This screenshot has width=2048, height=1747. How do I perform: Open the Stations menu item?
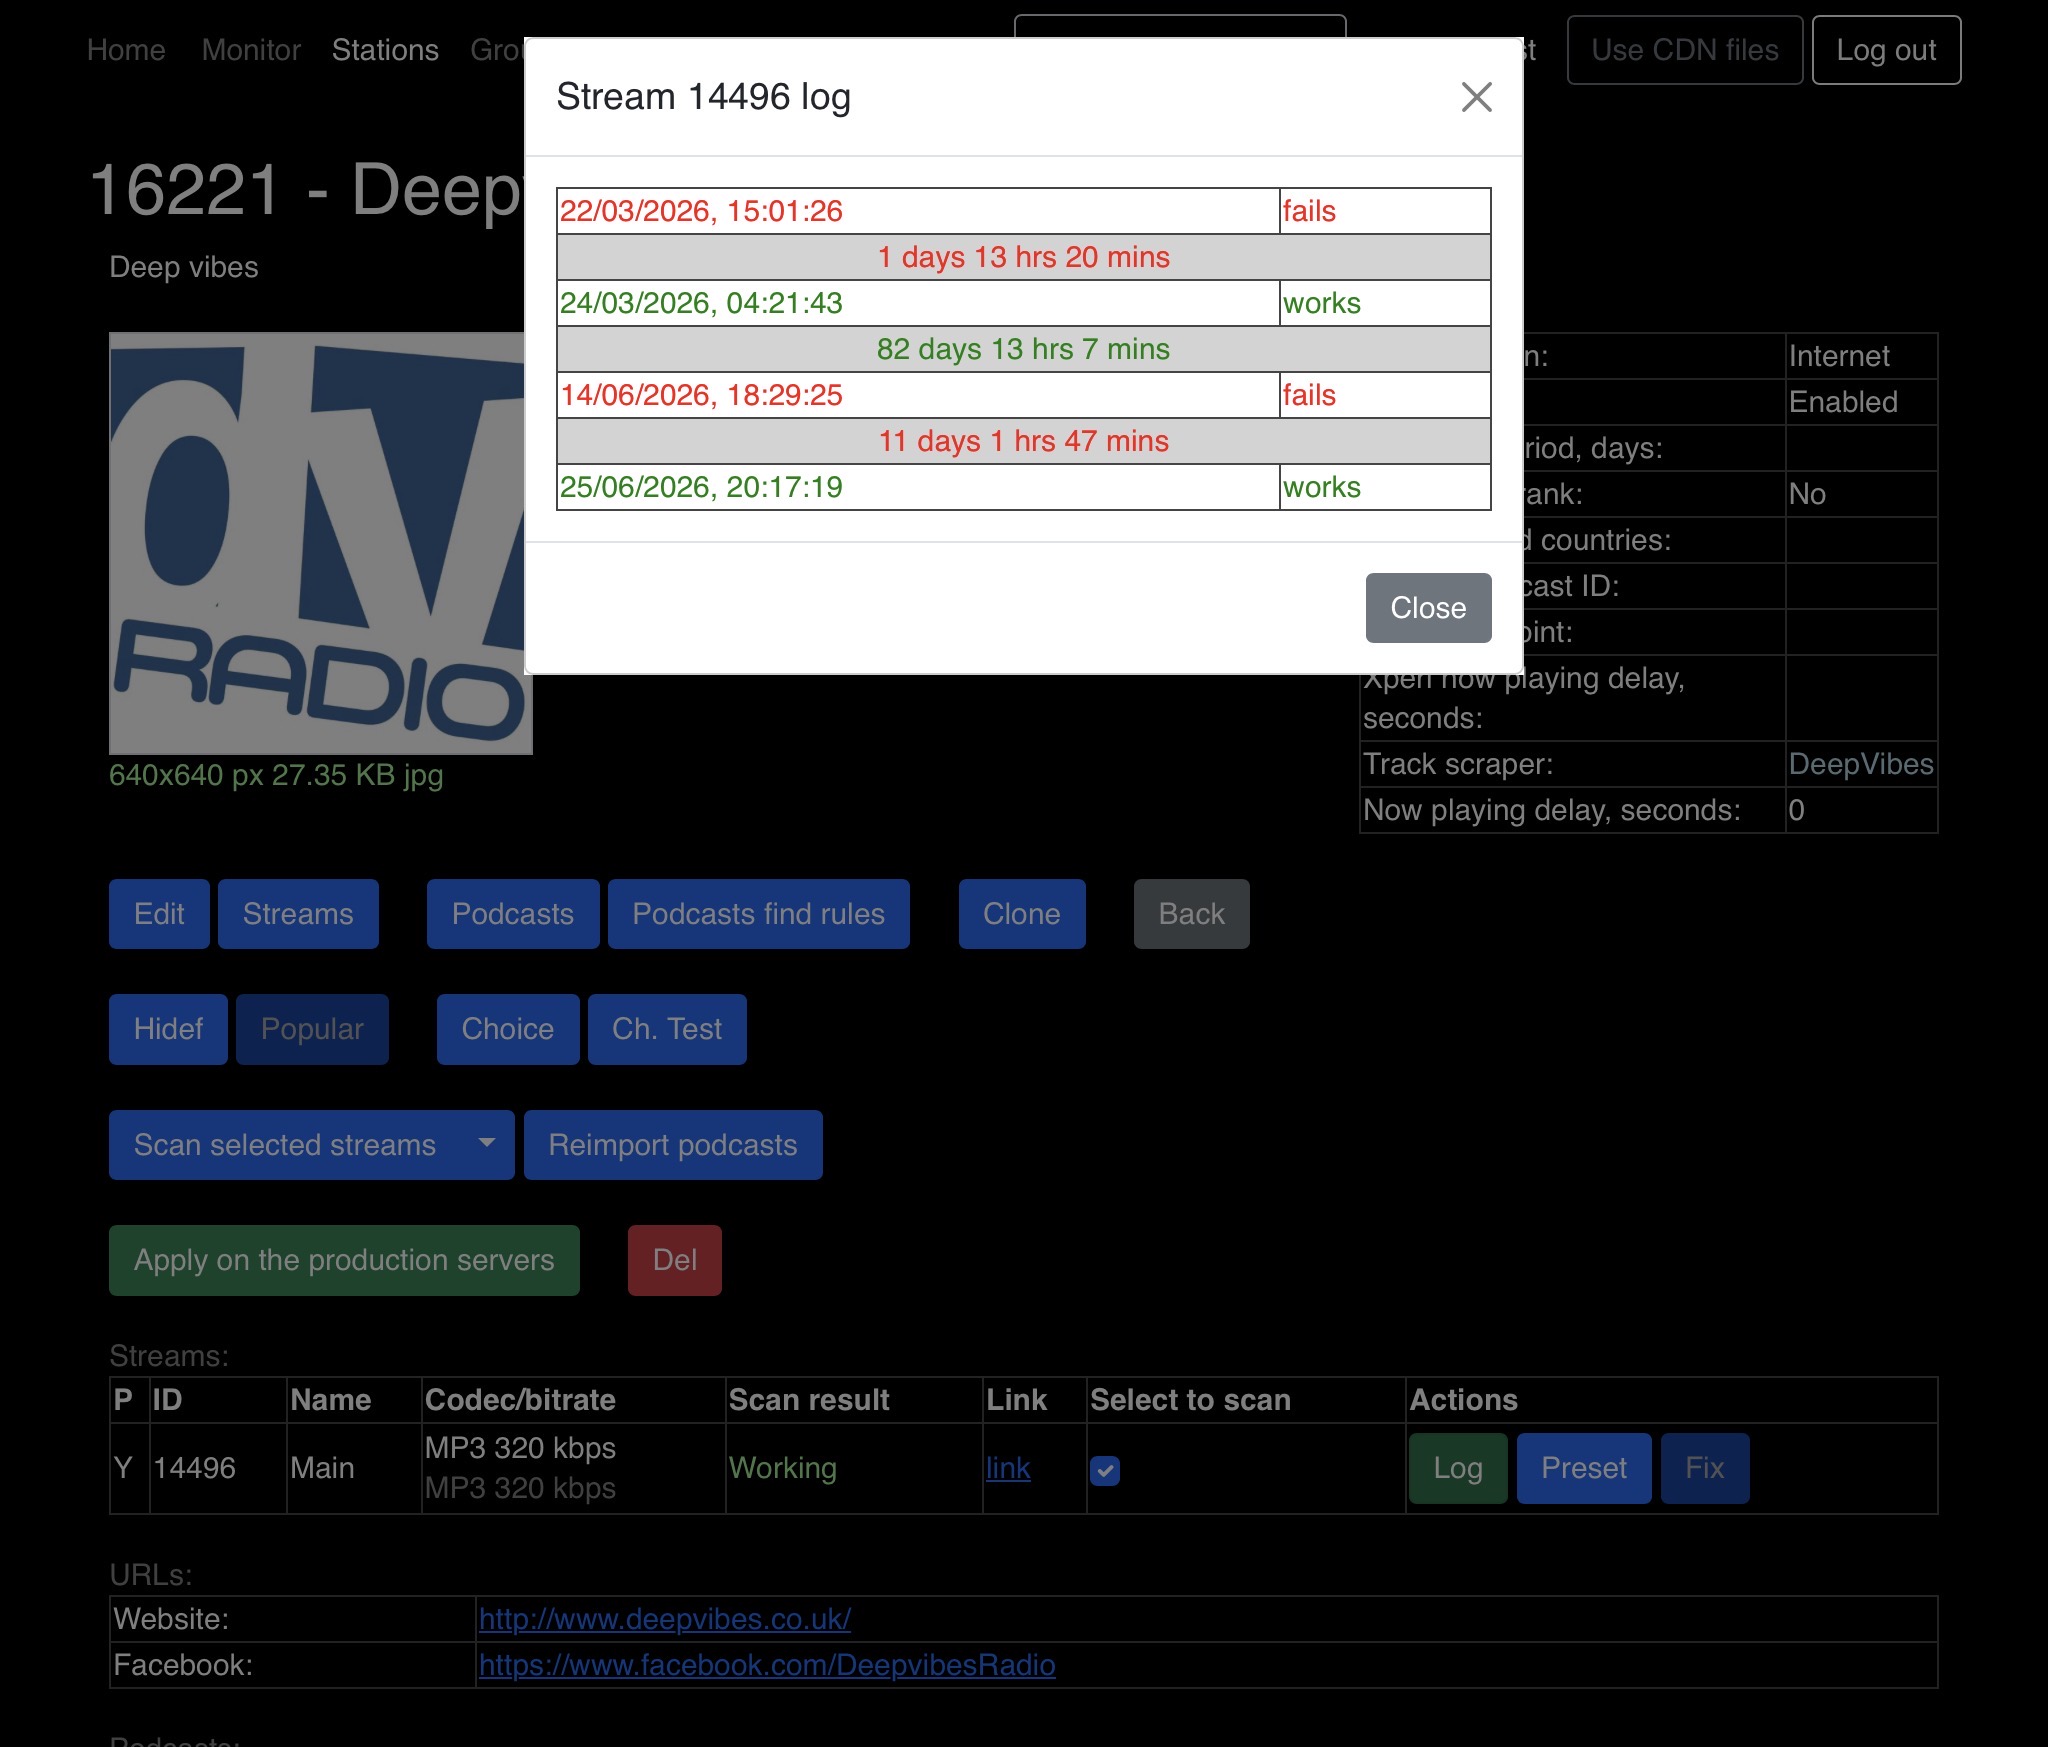click(x=385, y=50)
